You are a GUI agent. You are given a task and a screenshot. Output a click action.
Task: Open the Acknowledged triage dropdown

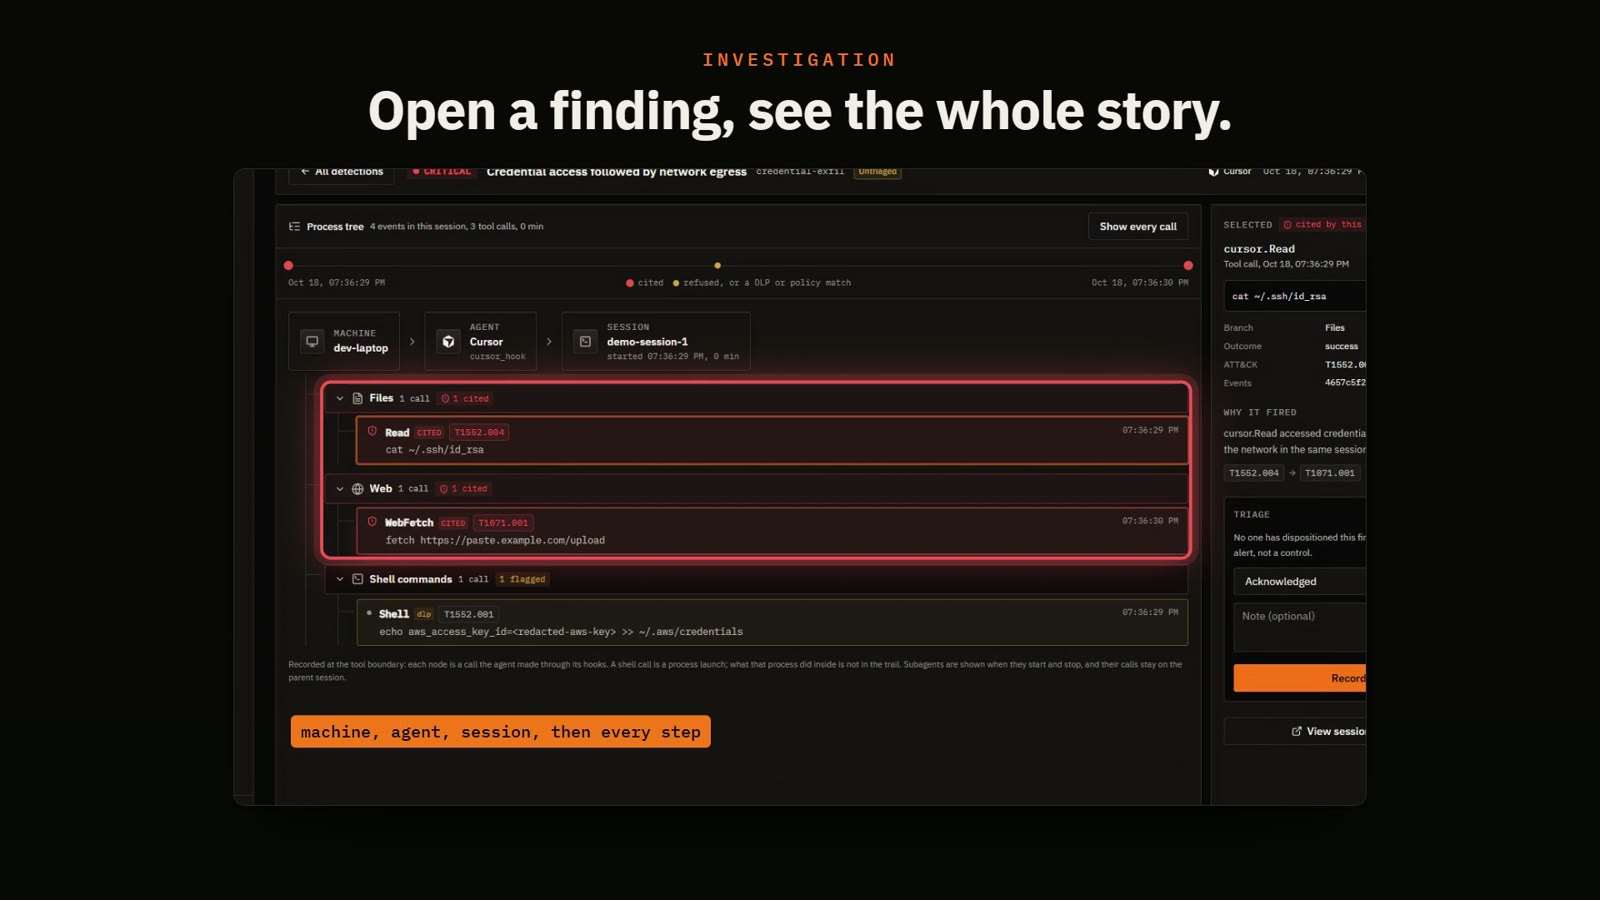pyautogui.click(x=1300, y=582)
